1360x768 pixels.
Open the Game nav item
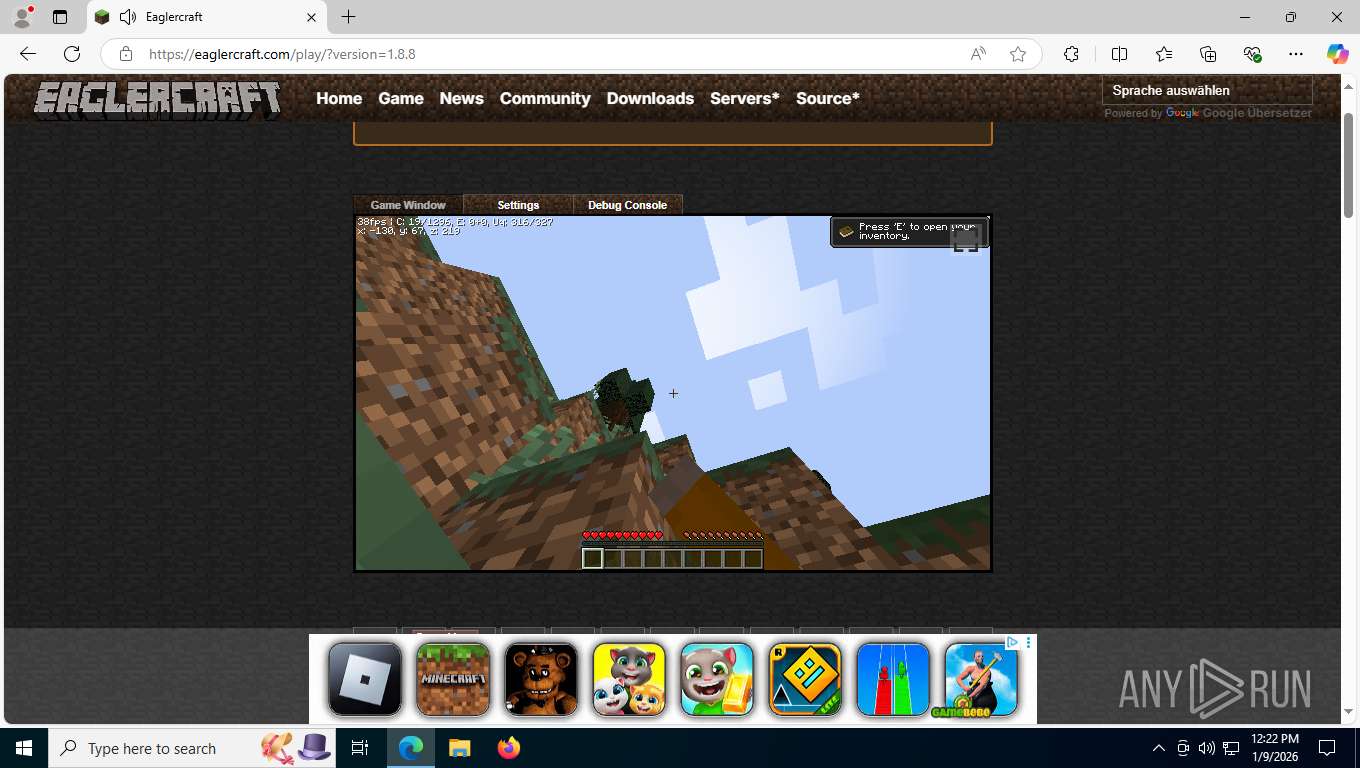coord(401,98)
